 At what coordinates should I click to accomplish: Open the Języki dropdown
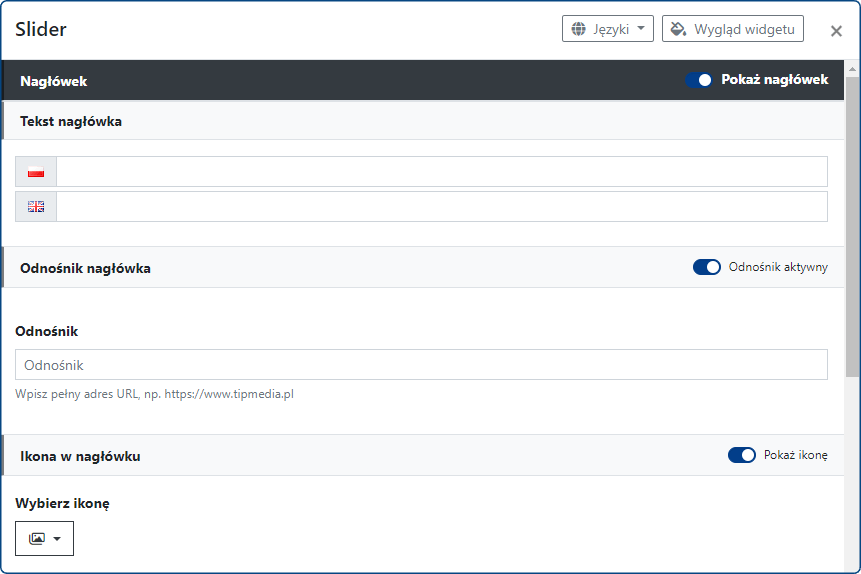[608, 29]
